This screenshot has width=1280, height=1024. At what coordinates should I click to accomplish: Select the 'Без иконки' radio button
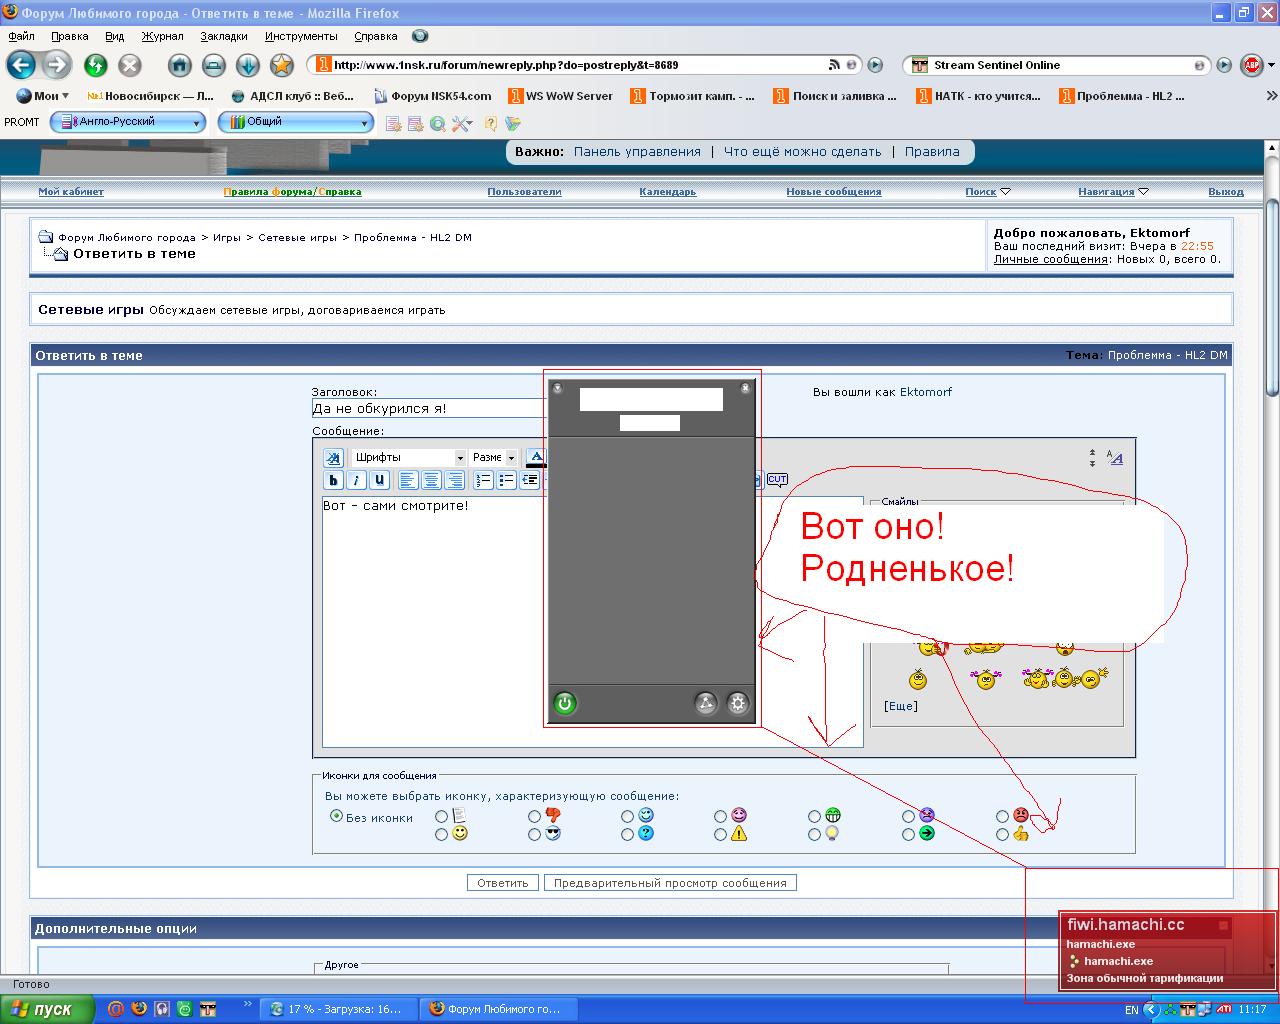pos(336,816)
